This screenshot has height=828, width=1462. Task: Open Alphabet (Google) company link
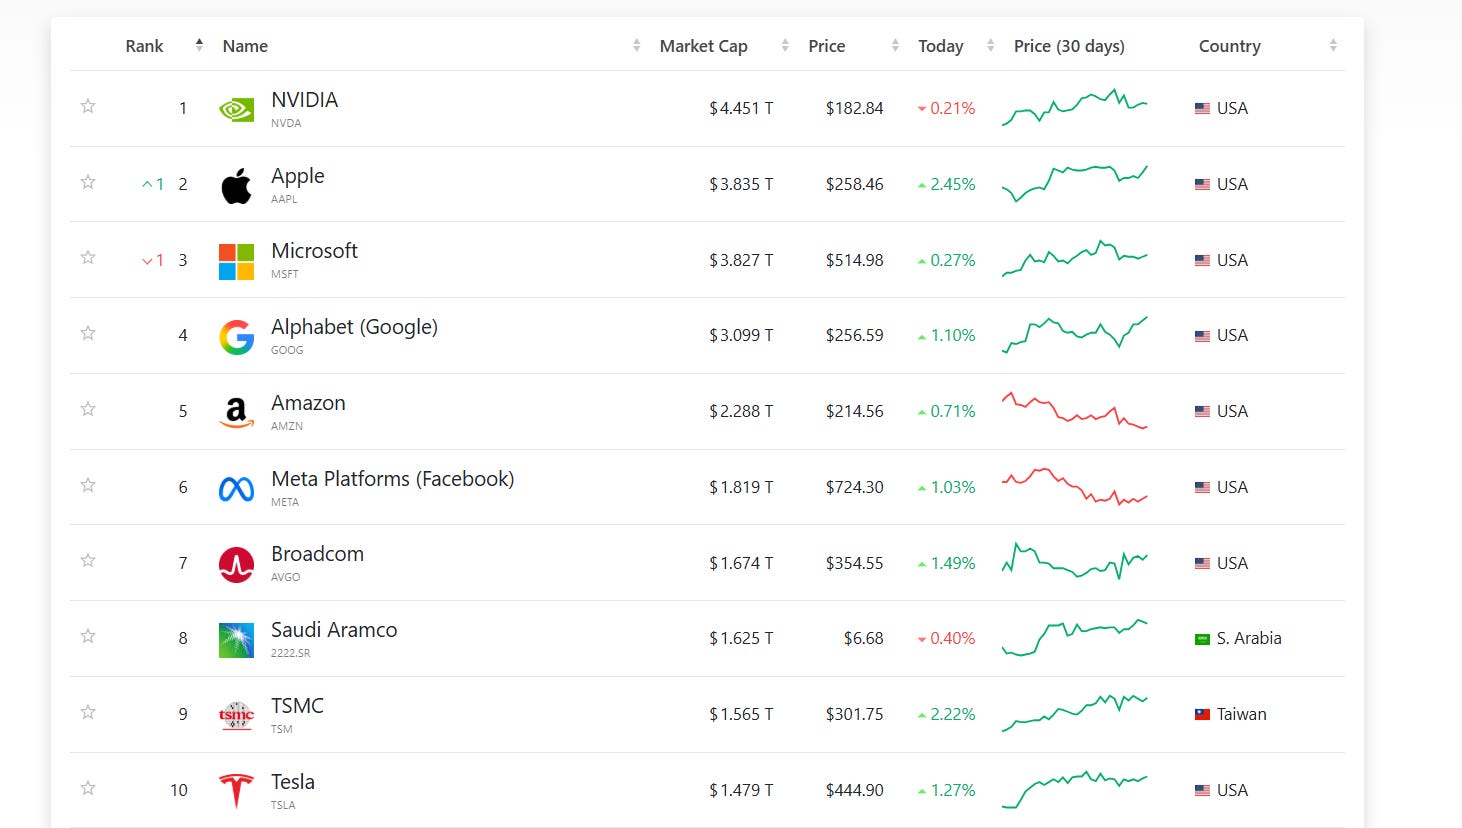(x=354, y=327)
